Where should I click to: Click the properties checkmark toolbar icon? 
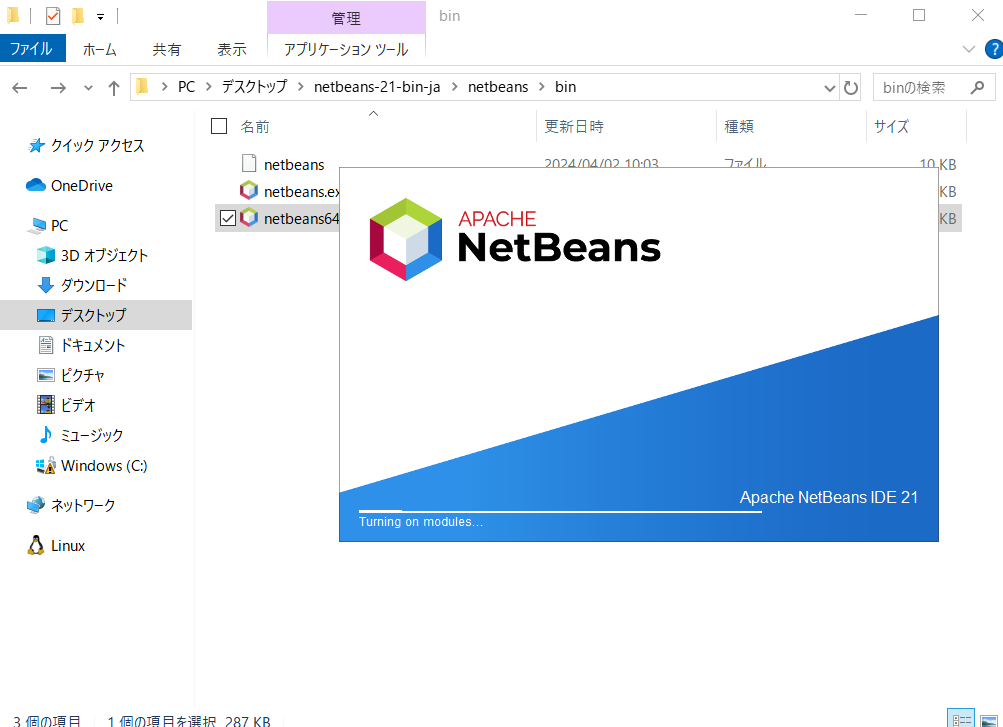click(x=53, y=16)
